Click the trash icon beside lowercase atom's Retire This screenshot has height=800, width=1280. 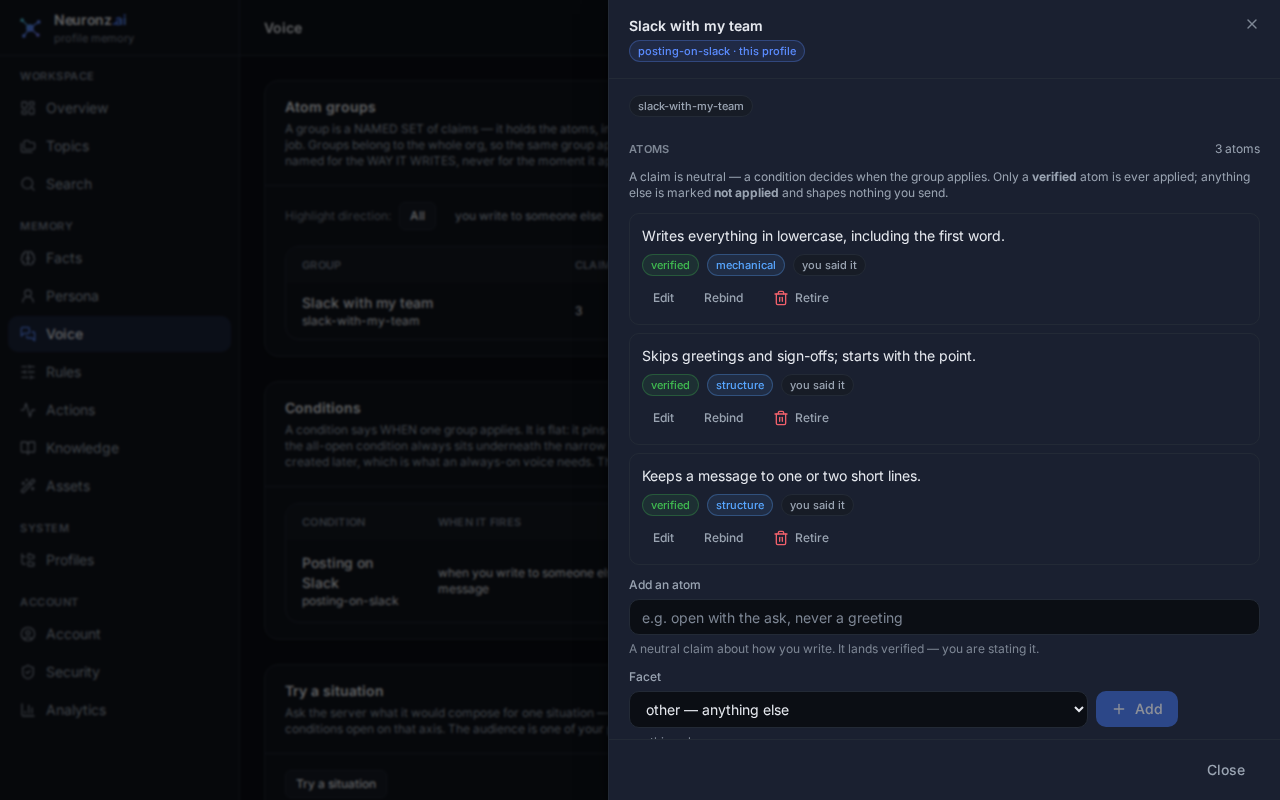[781, 298]
